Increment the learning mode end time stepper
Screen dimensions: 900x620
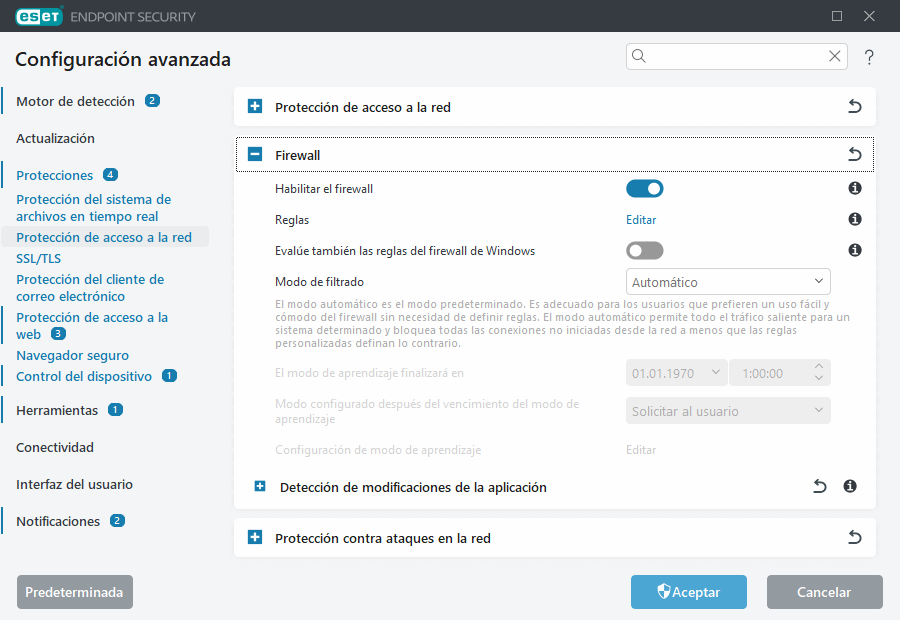(x=820, y=368)
